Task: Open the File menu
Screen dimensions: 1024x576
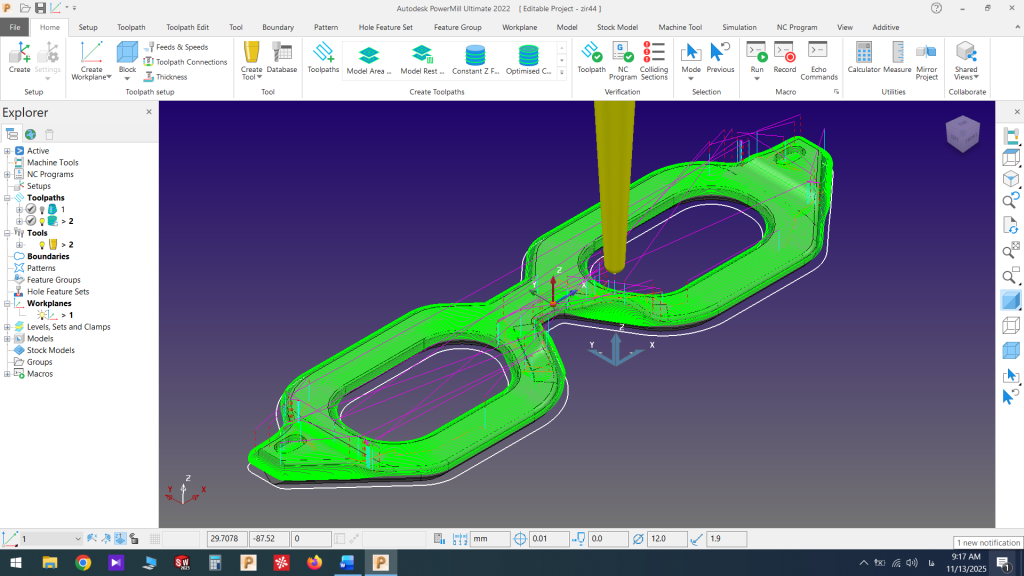Action: click(x=15, y=27)
